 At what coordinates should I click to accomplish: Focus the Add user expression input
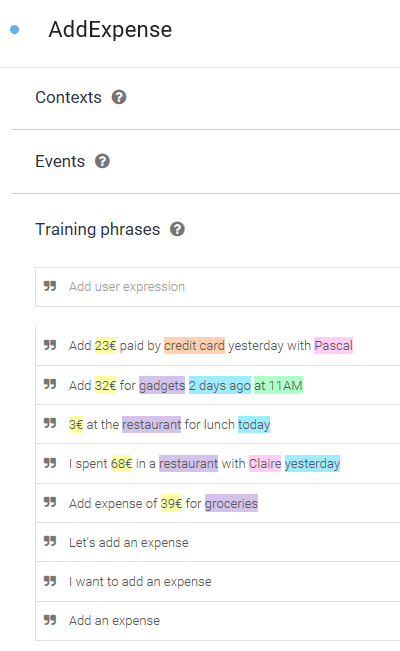pyautogui.click(x=218, y=287)
